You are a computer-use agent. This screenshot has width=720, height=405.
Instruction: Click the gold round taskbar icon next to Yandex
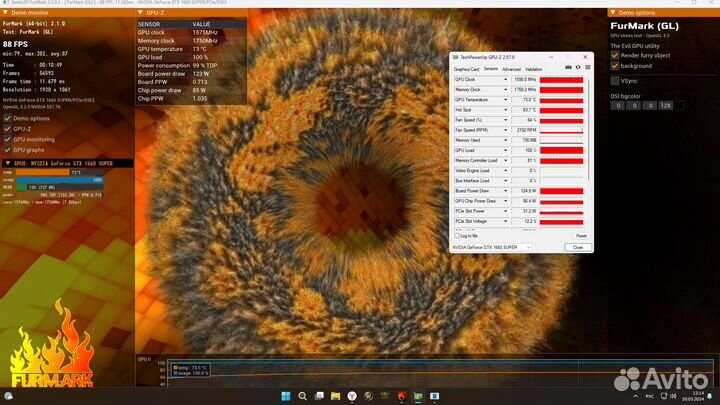[369, 396]
